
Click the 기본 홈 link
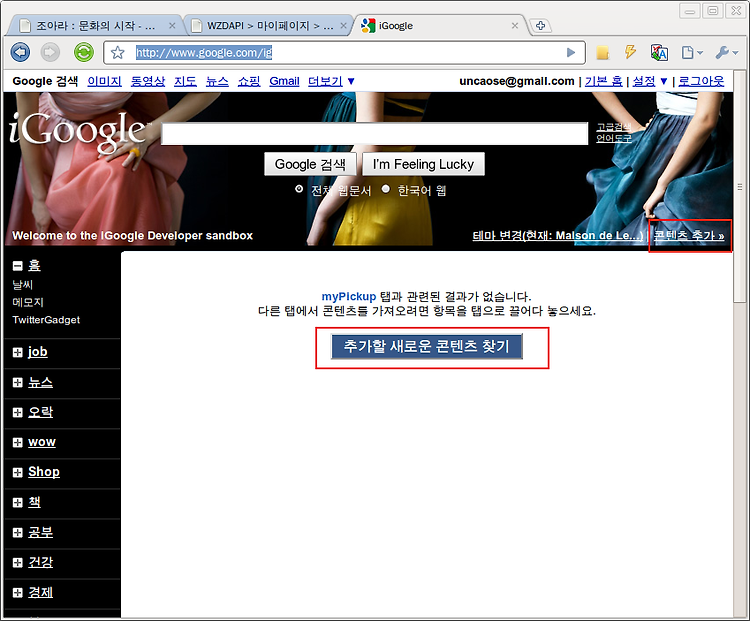[604, 81]
